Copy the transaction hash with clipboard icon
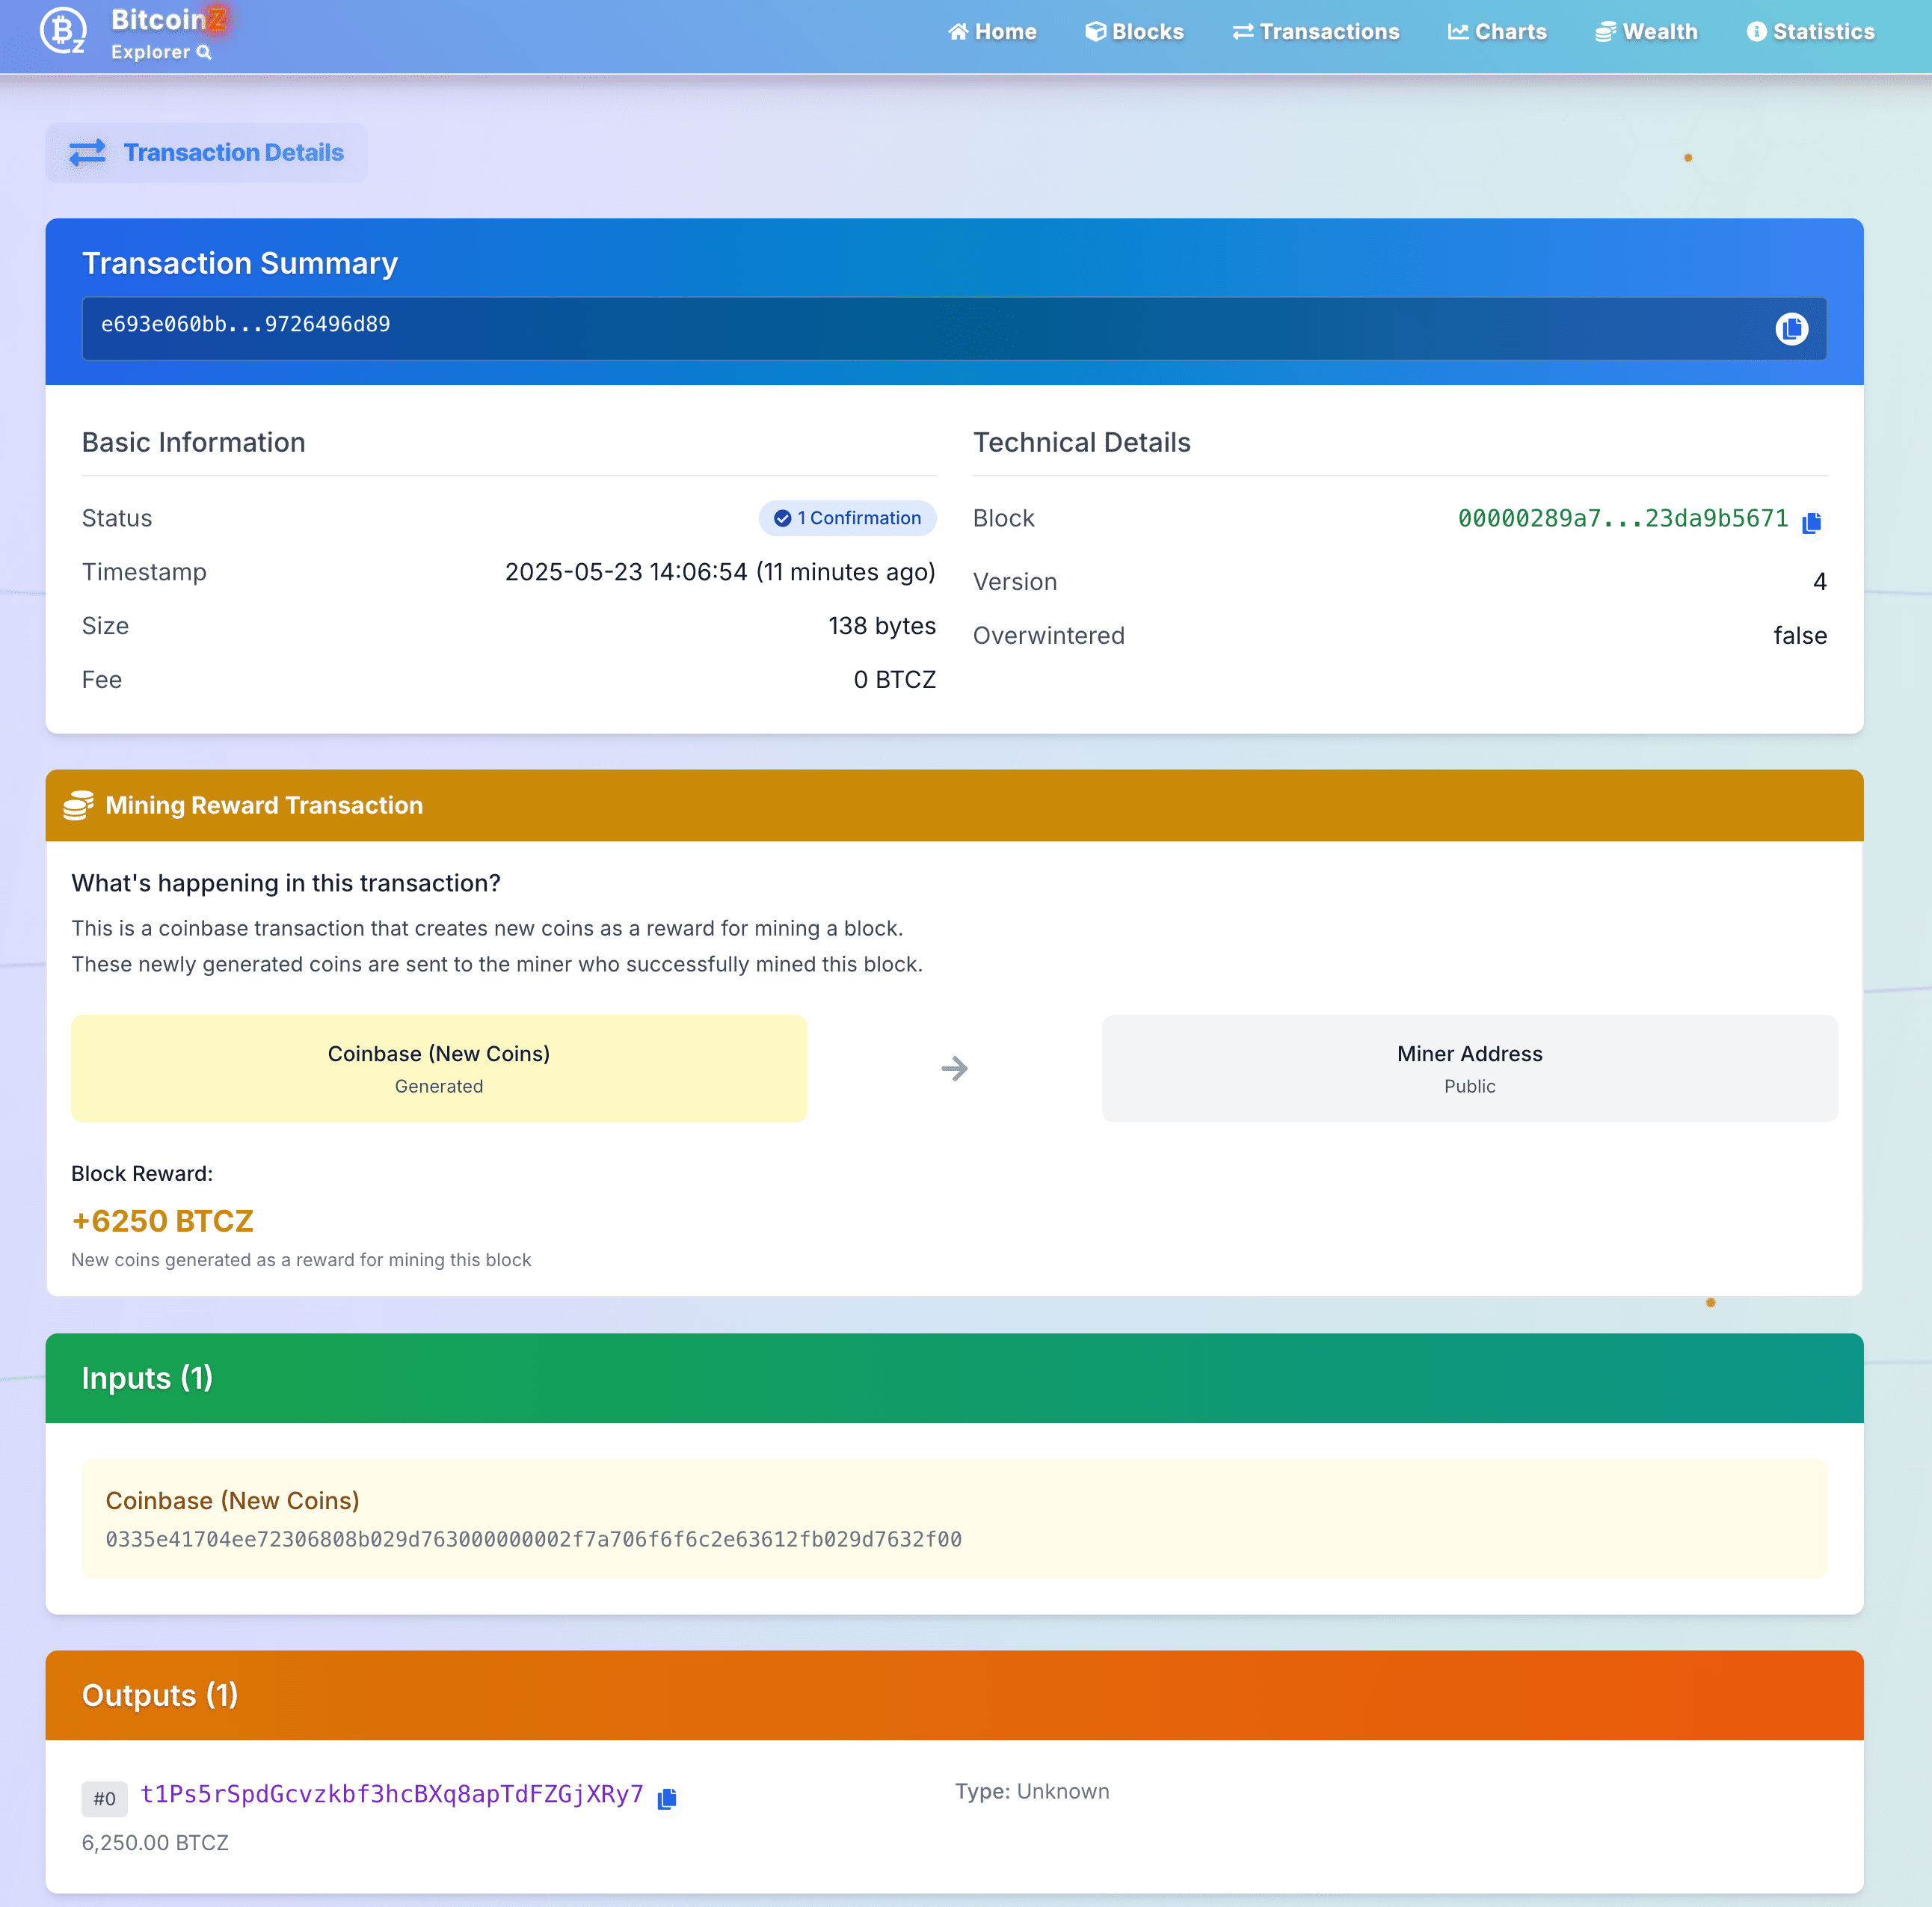The height and width of the screenshot is (1907, 1932). tap(1791, 329)
